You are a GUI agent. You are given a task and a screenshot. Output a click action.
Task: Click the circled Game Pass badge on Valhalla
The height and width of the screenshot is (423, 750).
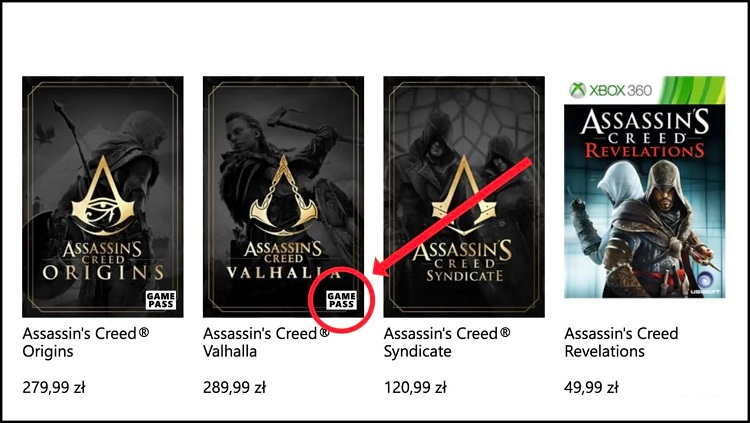[x=341, y=298]
